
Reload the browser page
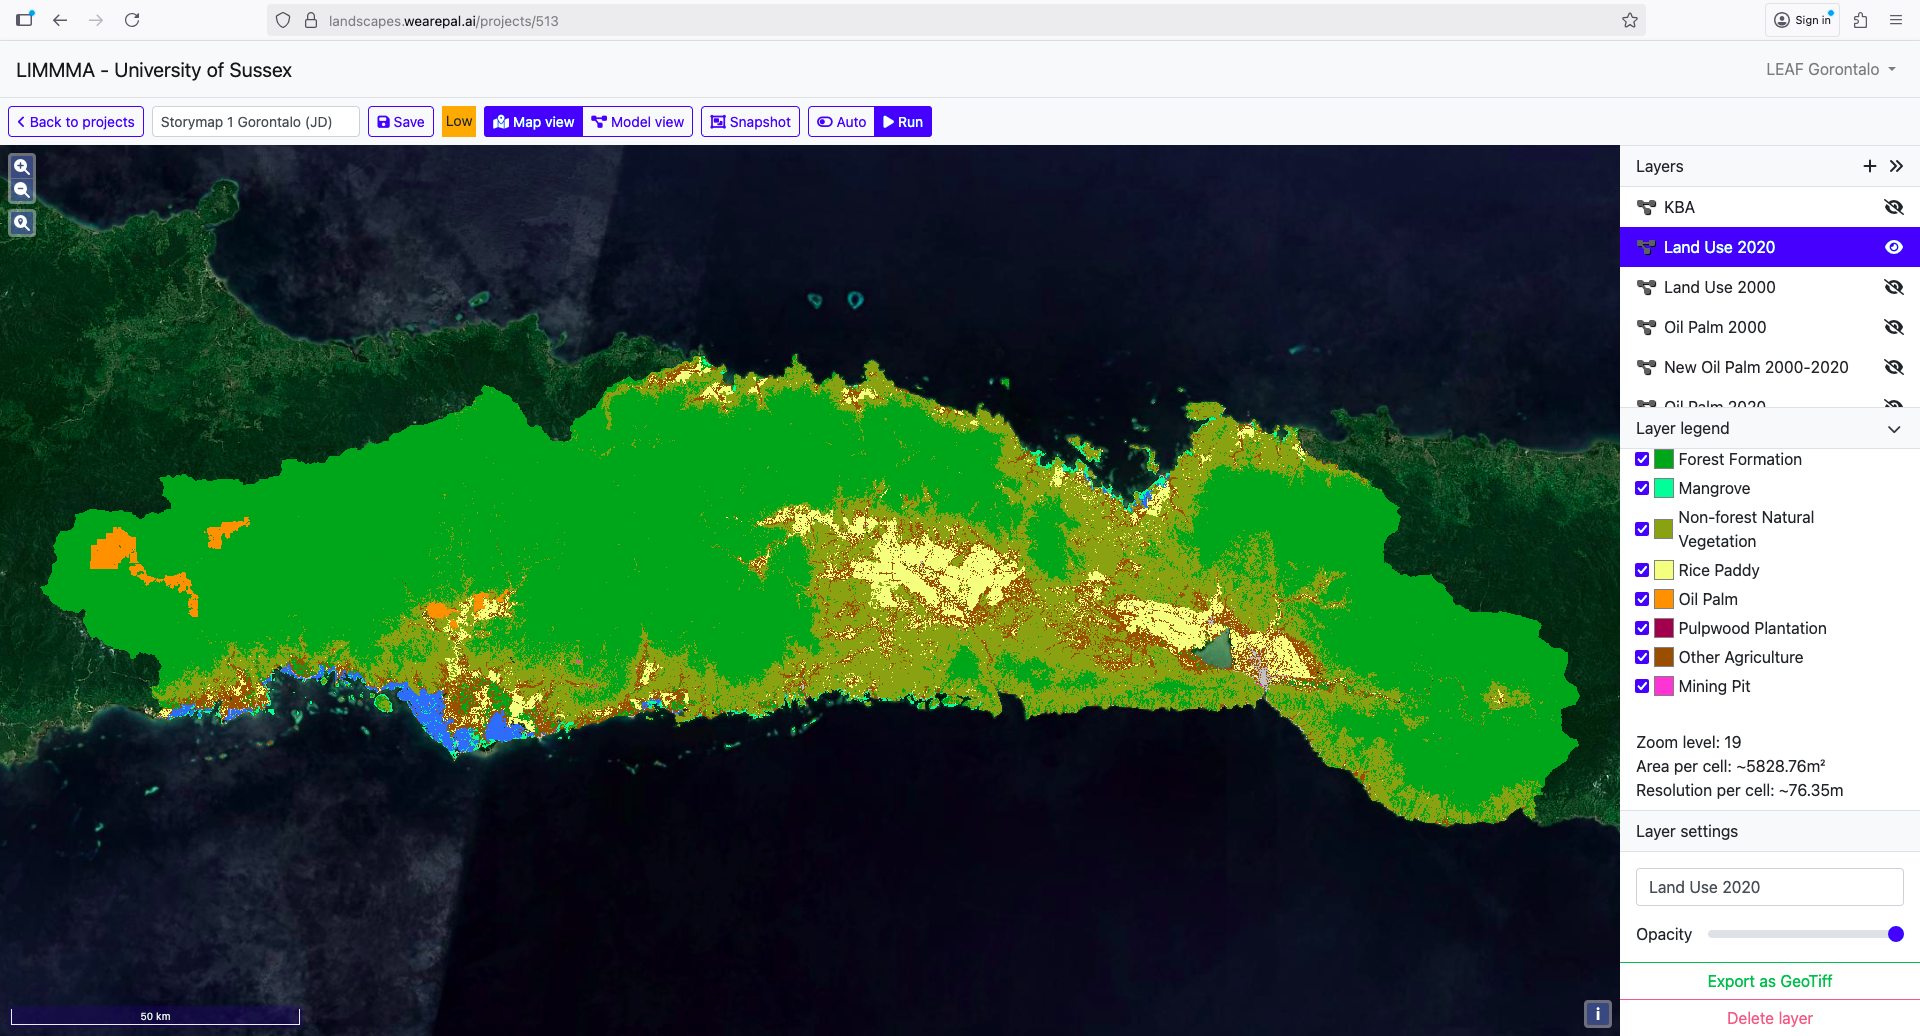[132, 20]
